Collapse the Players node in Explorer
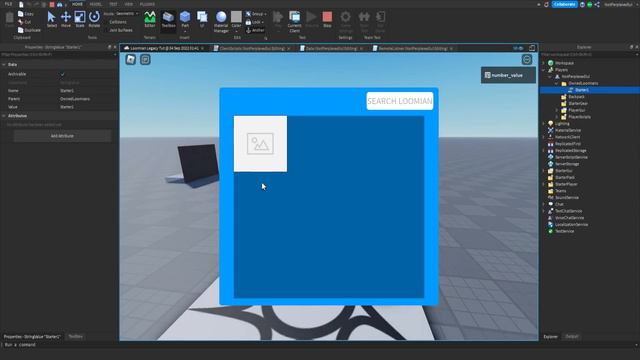The image size is (640, 360). click(x=543, y=70)
